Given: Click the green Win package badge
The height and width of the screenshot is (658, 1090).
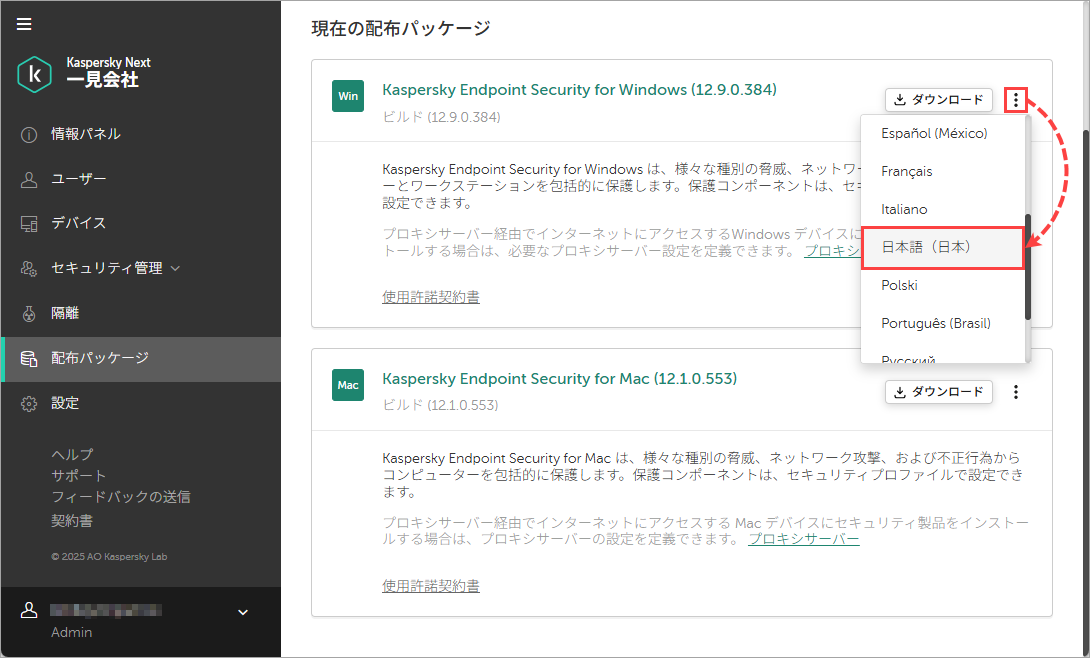Looking at the screenshot, I should [x=348, y=96].
